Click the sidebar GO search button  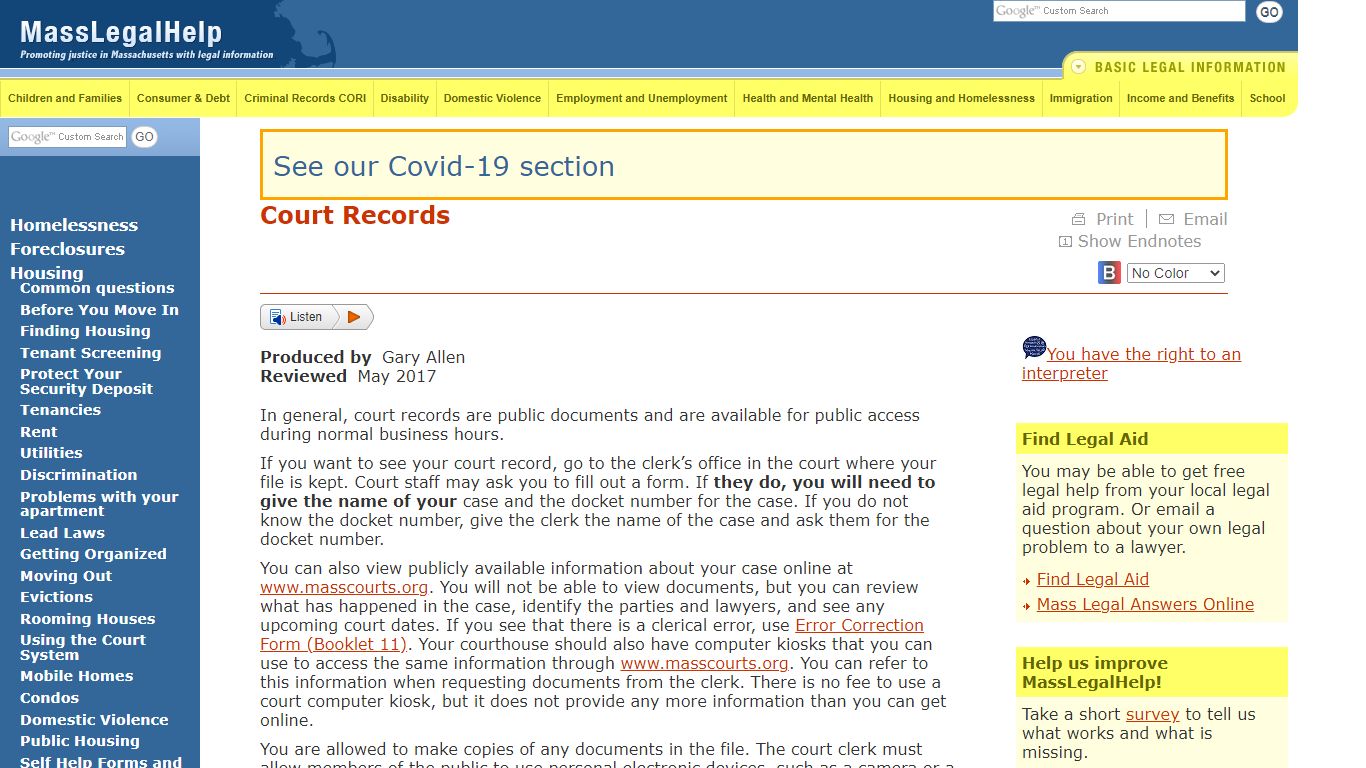pyautogui.click(x=145, y=137)
